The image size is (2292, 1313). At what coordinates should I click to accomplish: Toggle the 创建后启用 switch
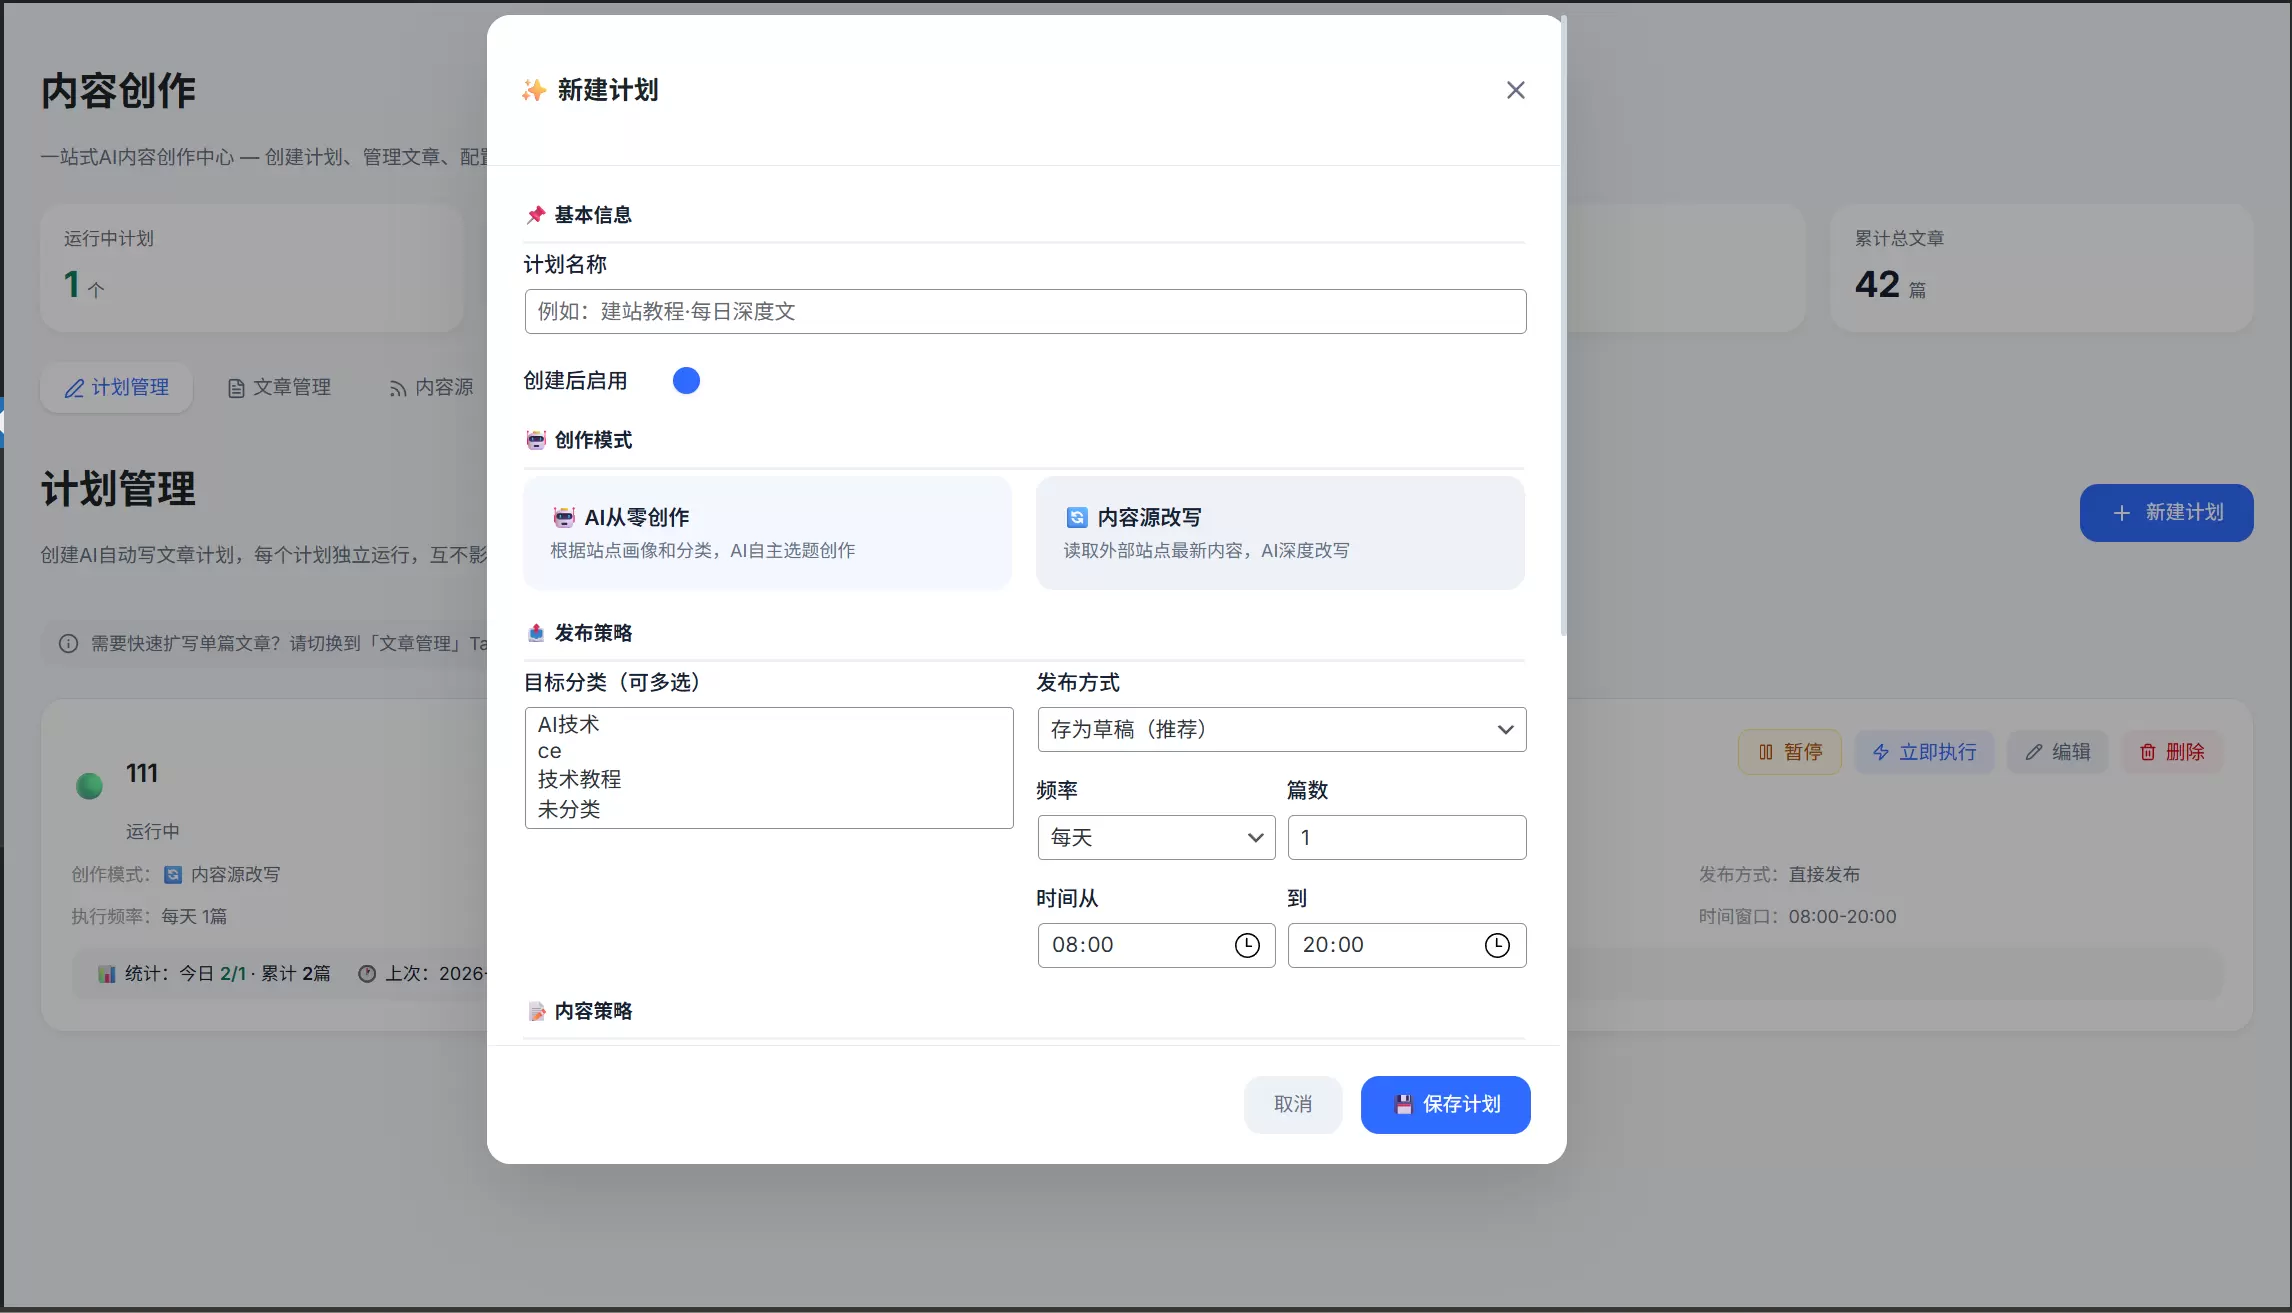[x=686, y=381]
